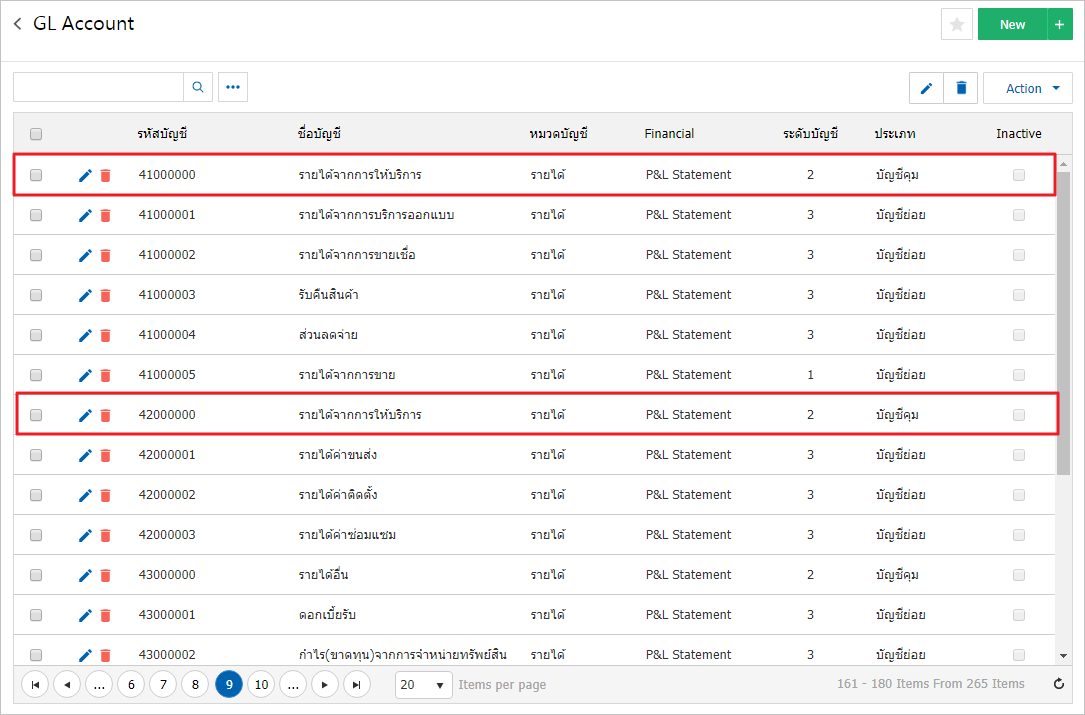
Task: Jump to the first page
Action: [x=35, y=685]
